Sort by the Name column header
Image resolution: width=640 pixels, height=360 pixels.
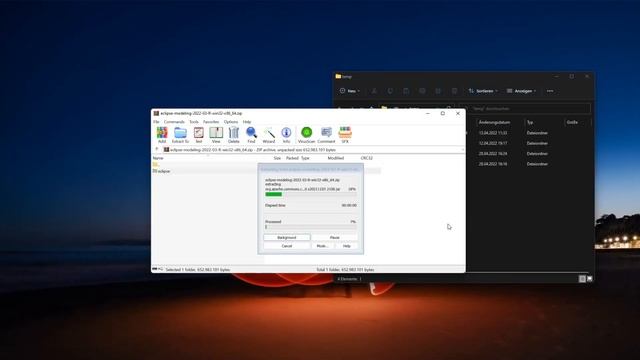pos(158,158)
